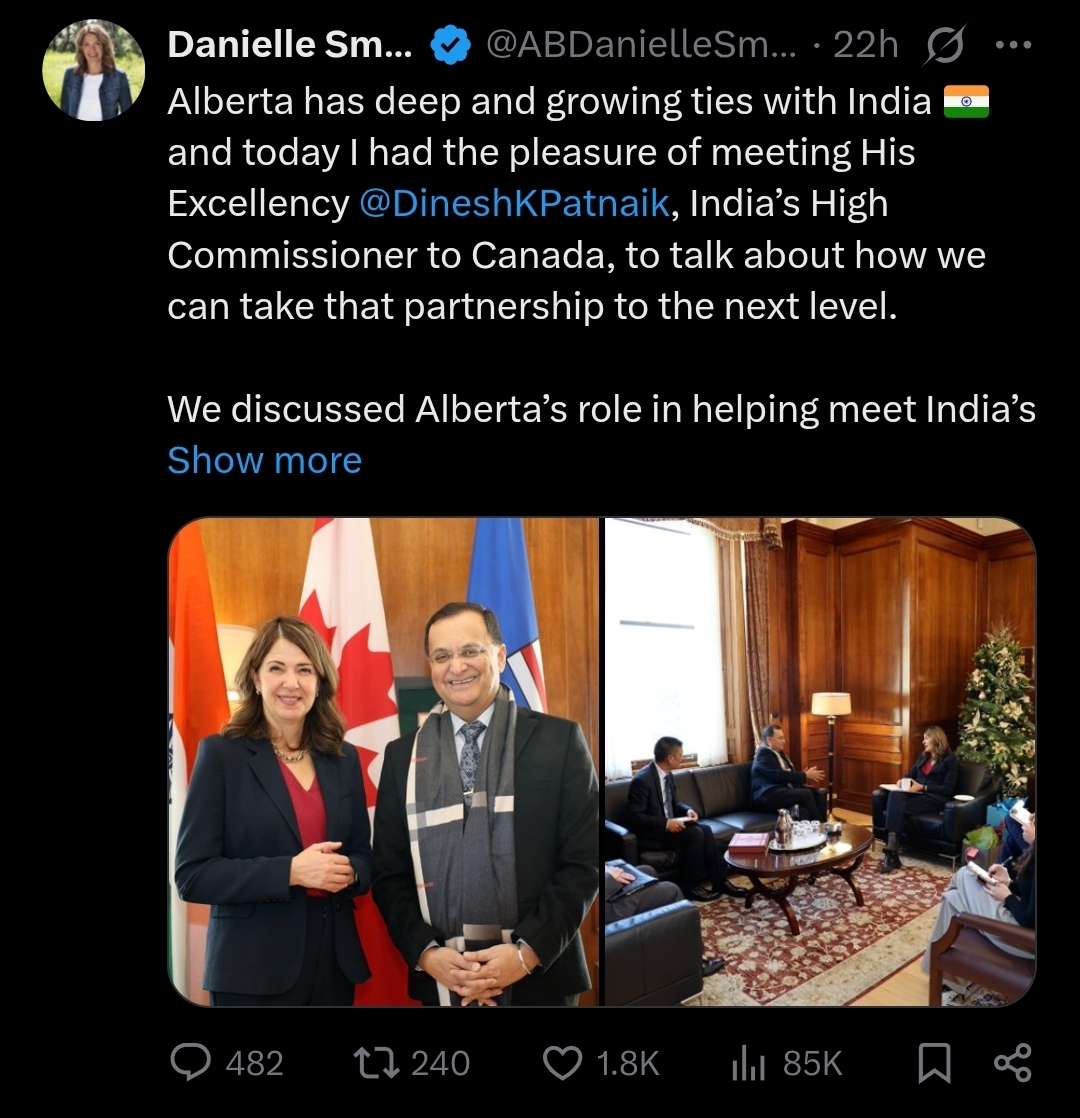Click the Grok slashed-circle icon
The height and width of the screenshot is (1118, 1080).
point(945,45)
